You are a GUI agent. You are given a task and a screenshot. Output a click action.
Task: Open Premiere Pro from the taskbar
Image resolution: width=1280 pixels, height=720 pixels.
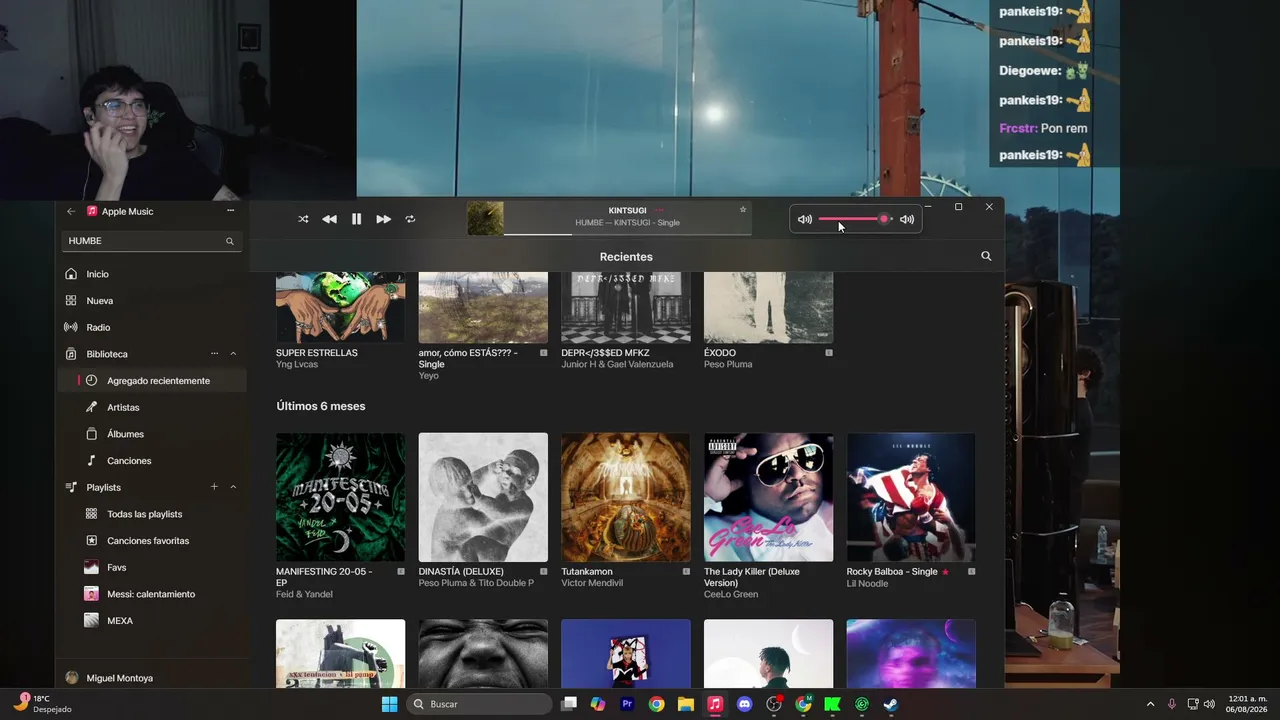(627, 704)
